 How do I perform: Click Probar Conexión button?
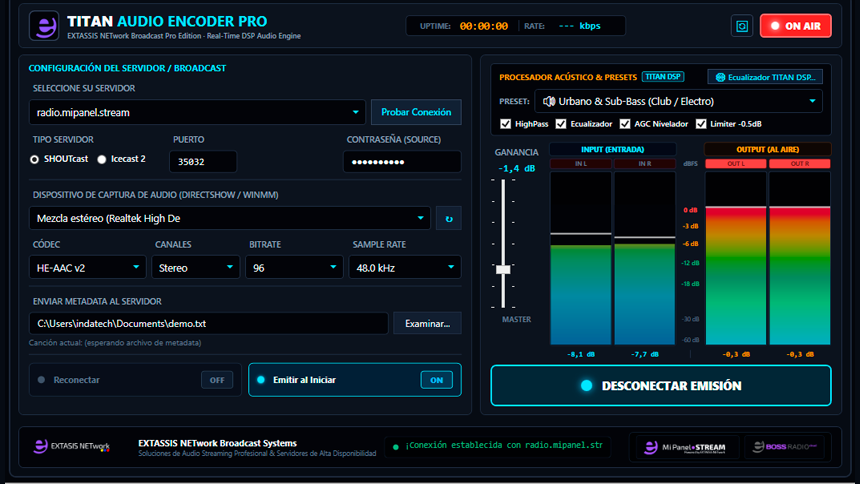coord(416,112)
